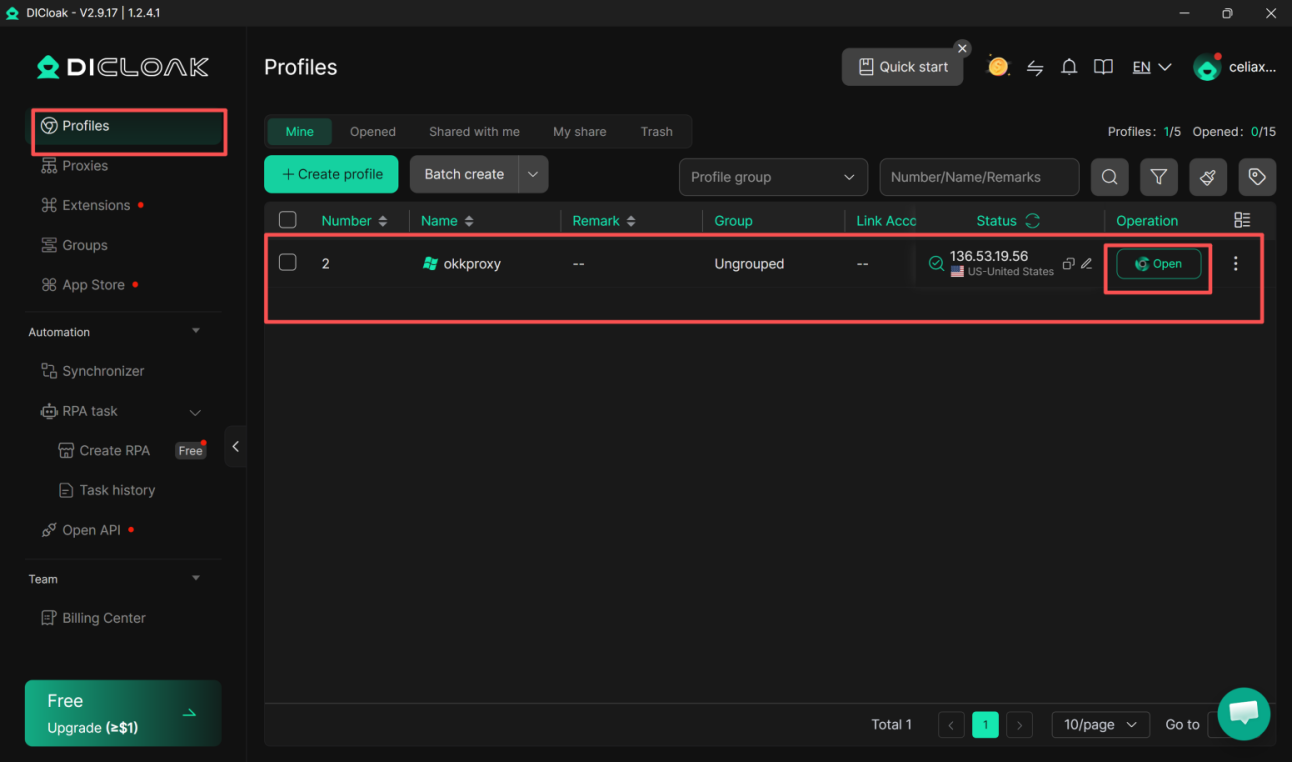Open Synchronizer under Automation
The width and height of the screenshot is (1293, 762).
pos(93,371)
